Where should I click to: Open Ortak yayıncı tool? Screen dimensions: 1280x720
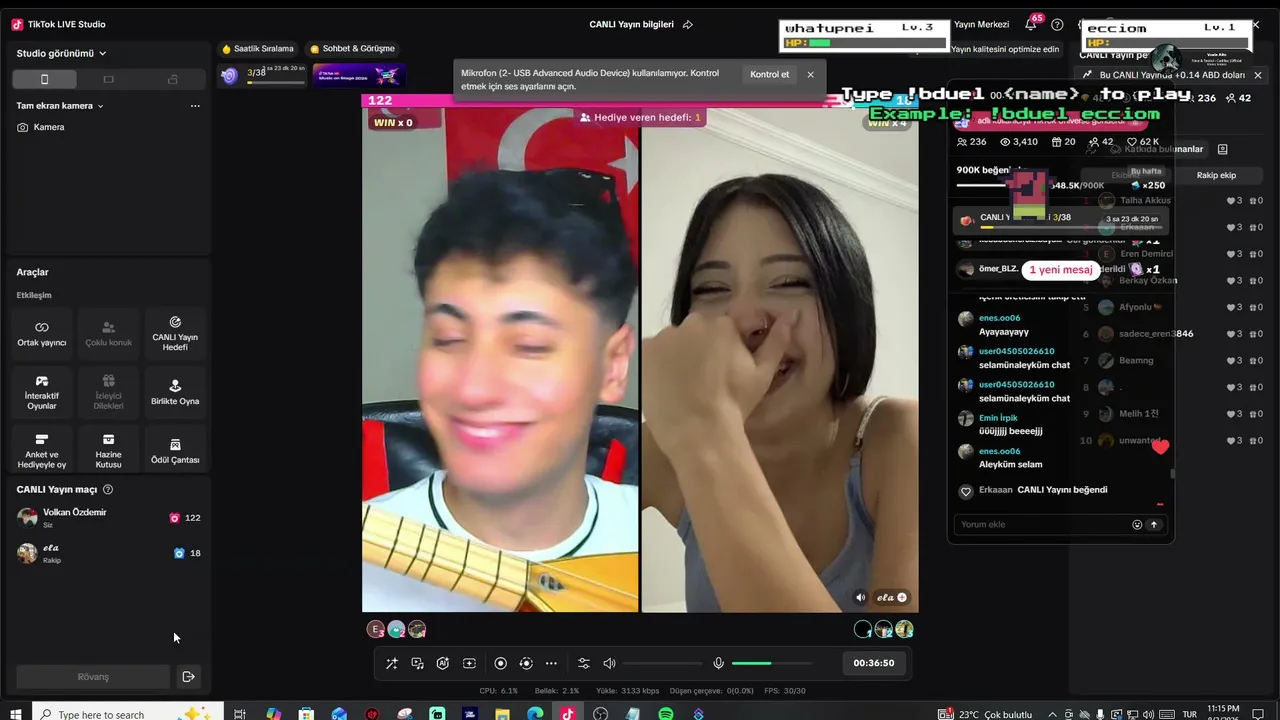[x=42, y=334]
